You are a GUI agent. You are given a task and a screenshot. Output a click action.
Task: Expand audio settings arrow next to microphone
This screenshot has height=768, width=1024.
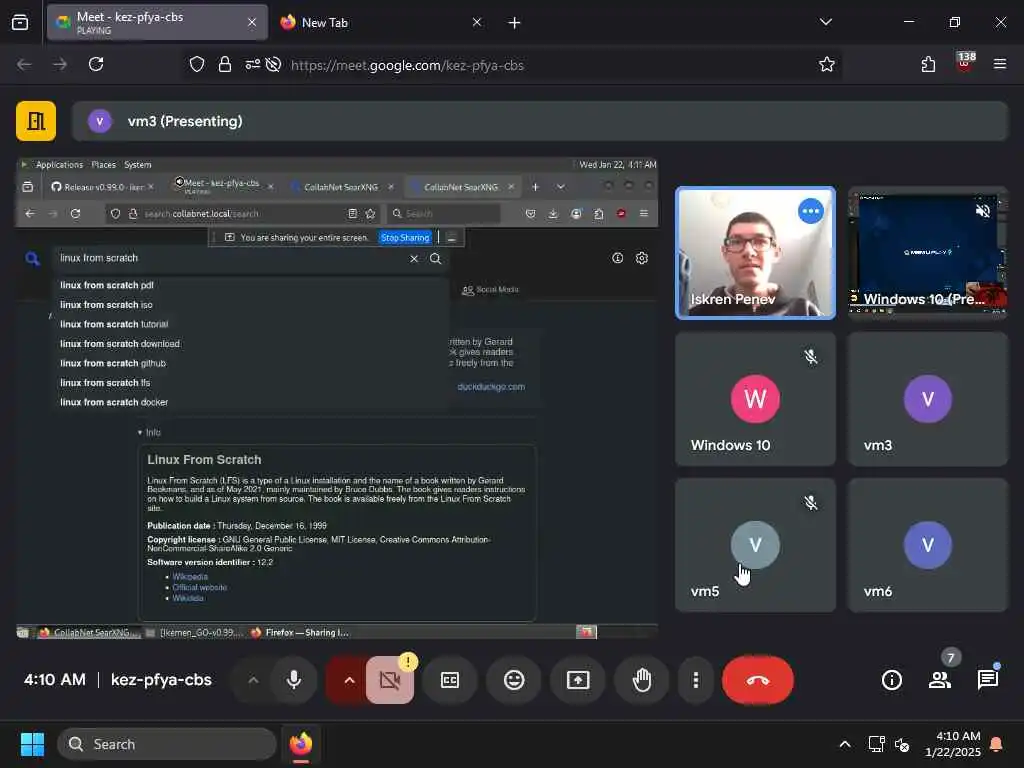tap(253, 680)
